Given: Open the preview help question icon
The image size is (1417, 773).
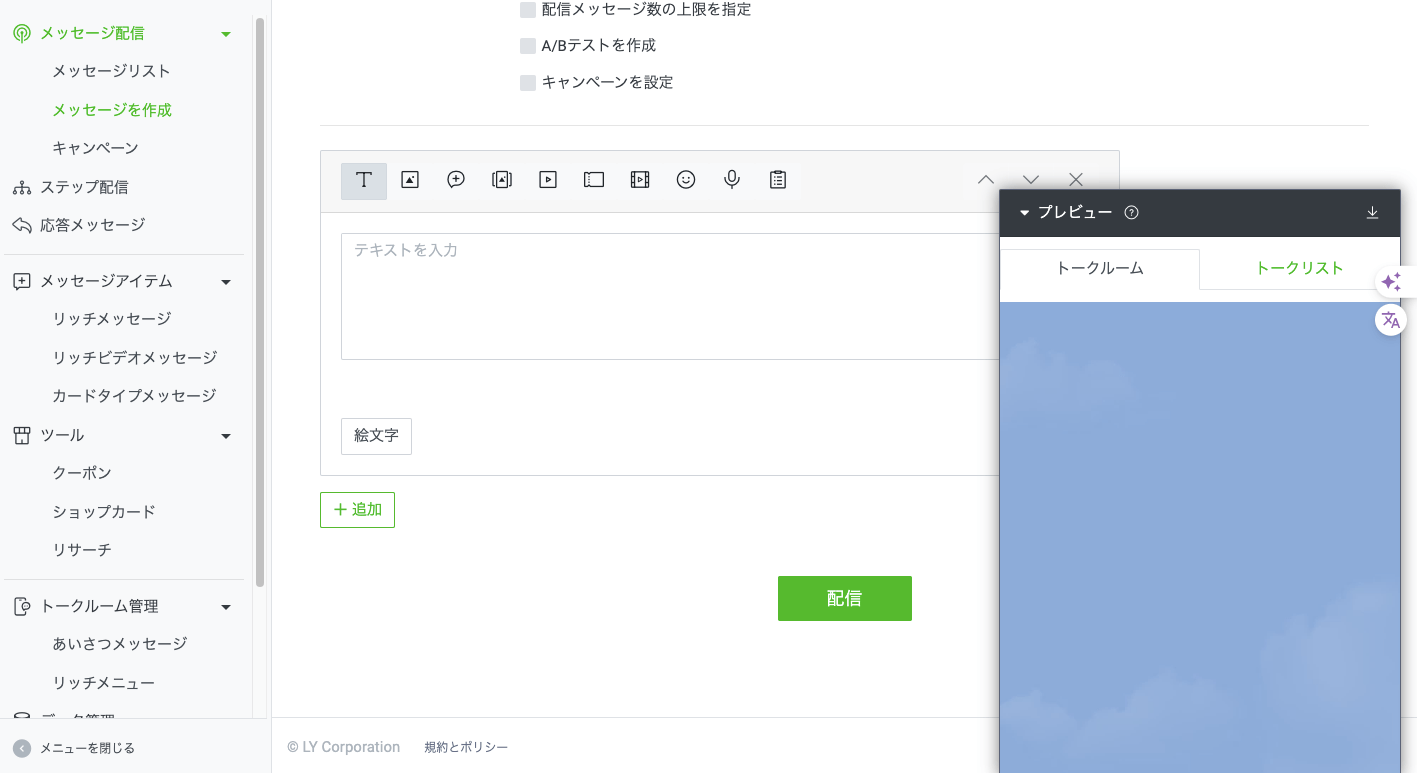Looking at the screenshot, I should pos(1132,212).
